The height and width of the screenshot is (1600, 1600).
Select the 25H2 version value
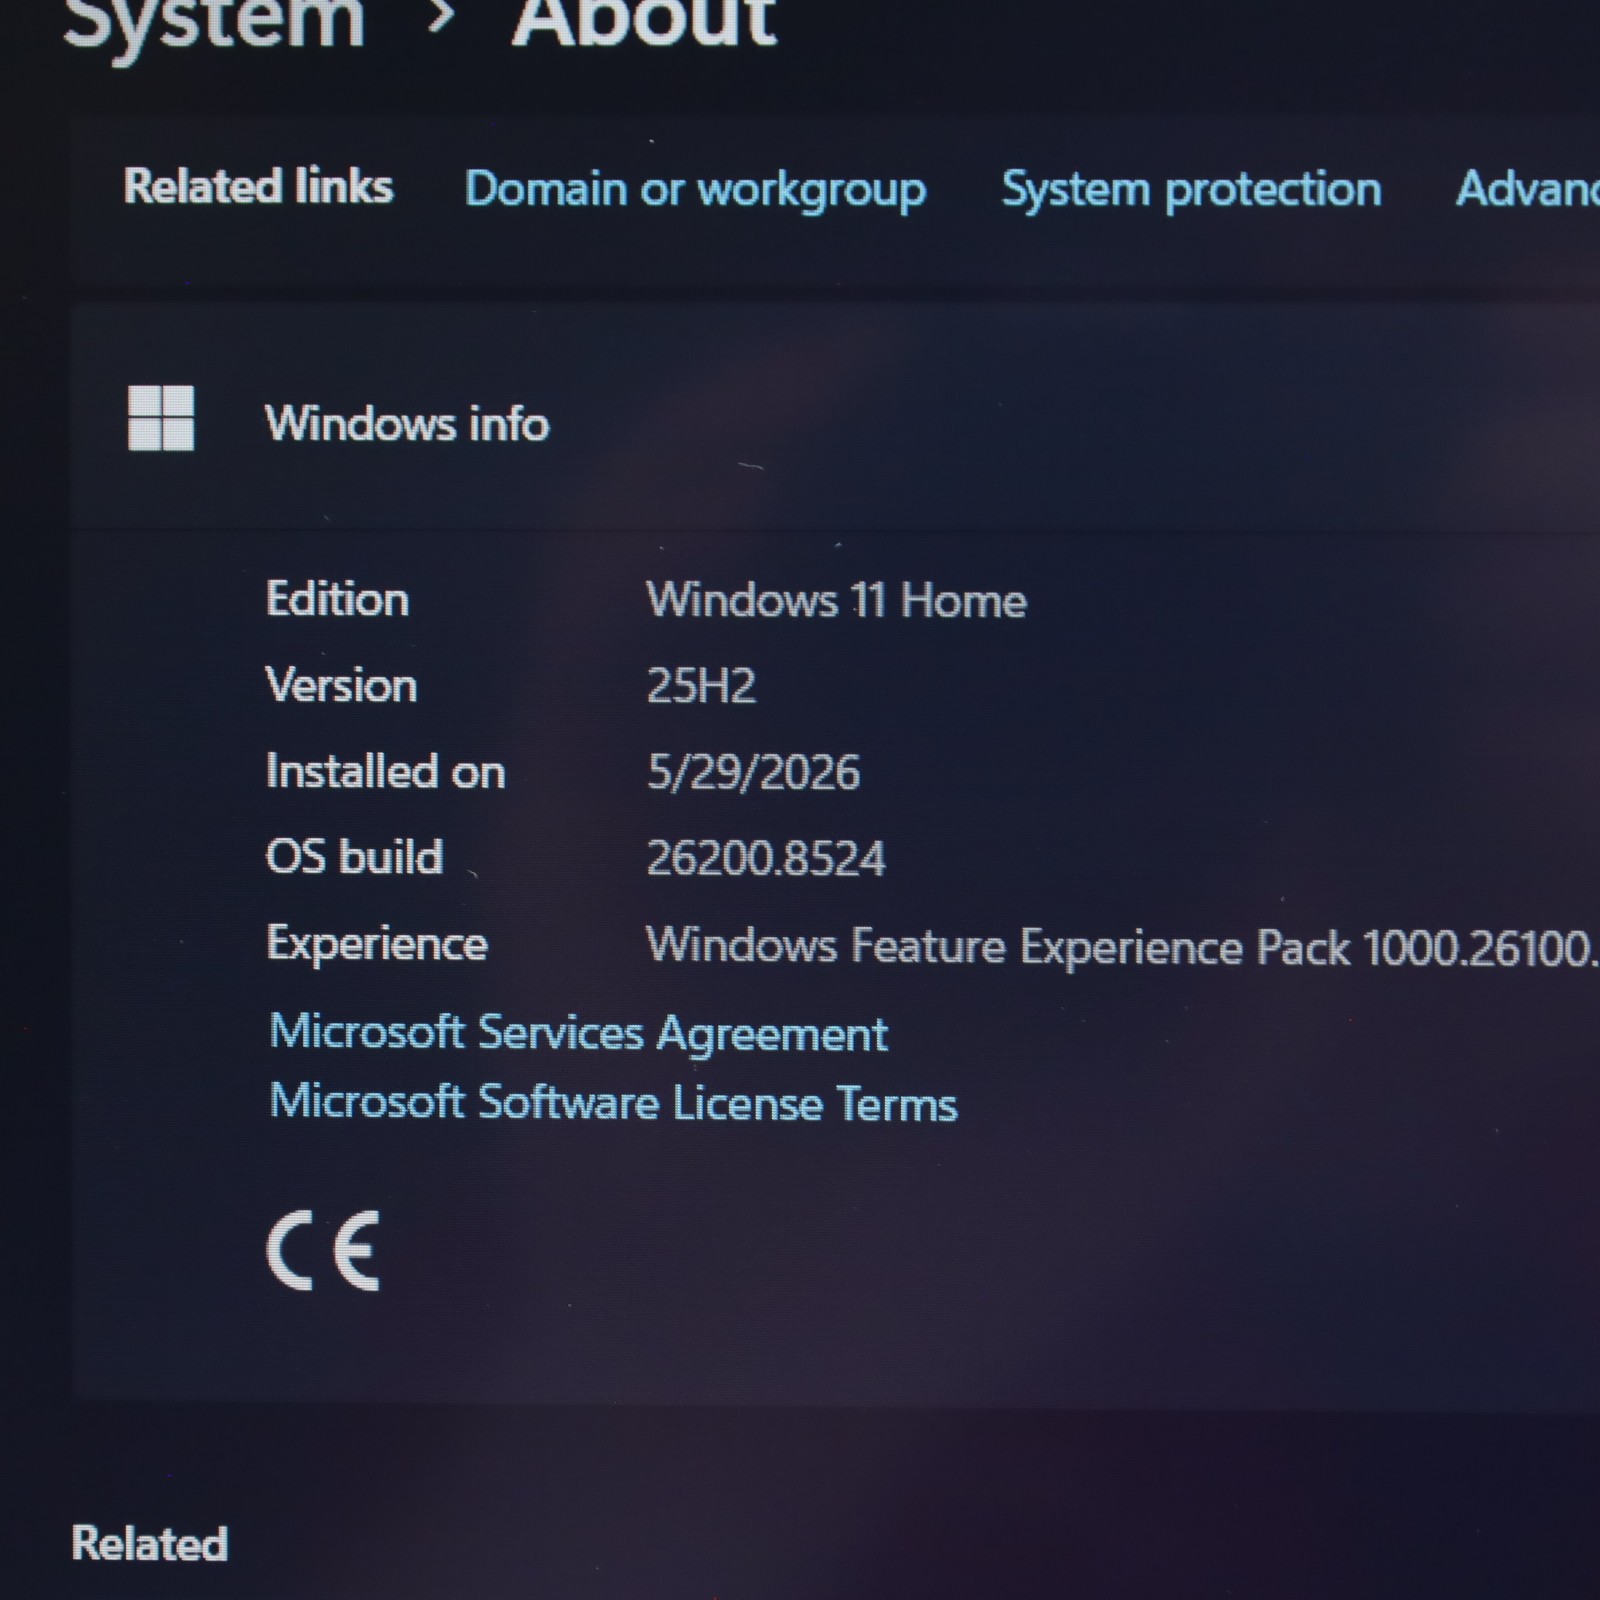(701, 686)
